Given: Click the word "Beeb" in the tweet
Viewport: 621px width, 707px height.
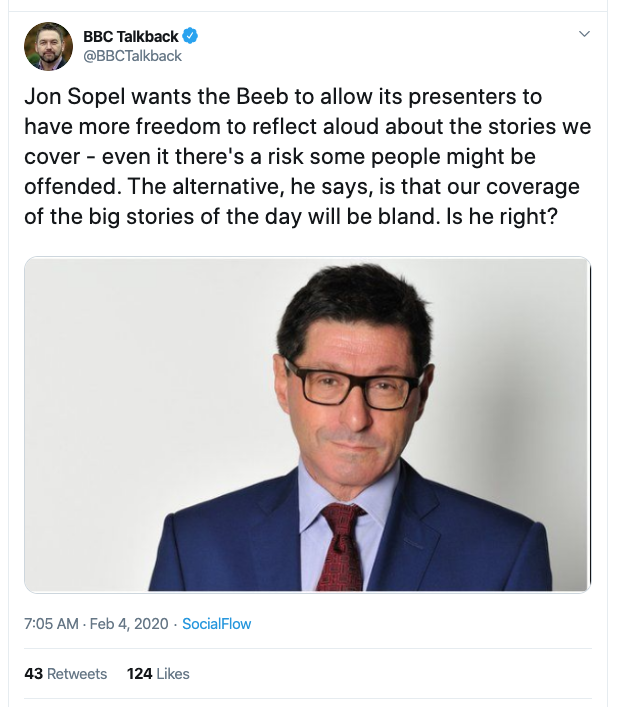Looking at the screenshot, I should (x=262, y=96).
